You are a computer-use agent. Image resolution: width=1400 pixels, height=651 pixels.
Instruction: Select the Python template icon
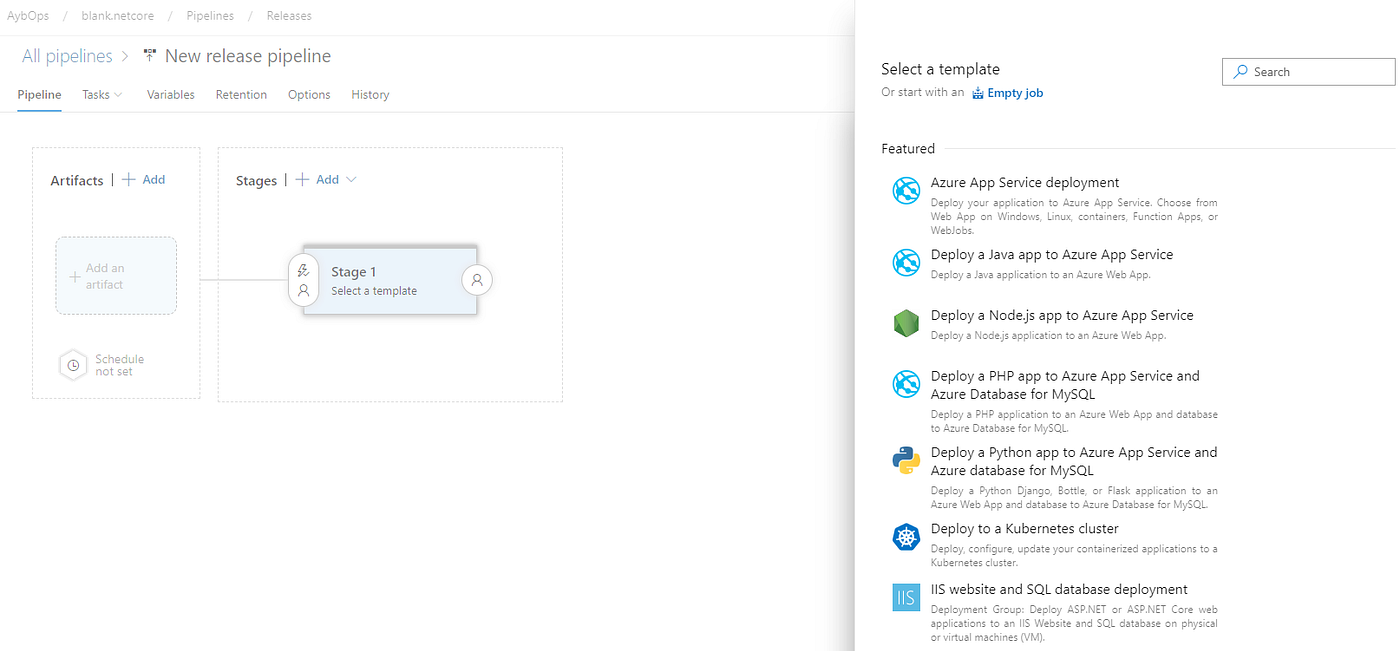click(x=905, y=460)
